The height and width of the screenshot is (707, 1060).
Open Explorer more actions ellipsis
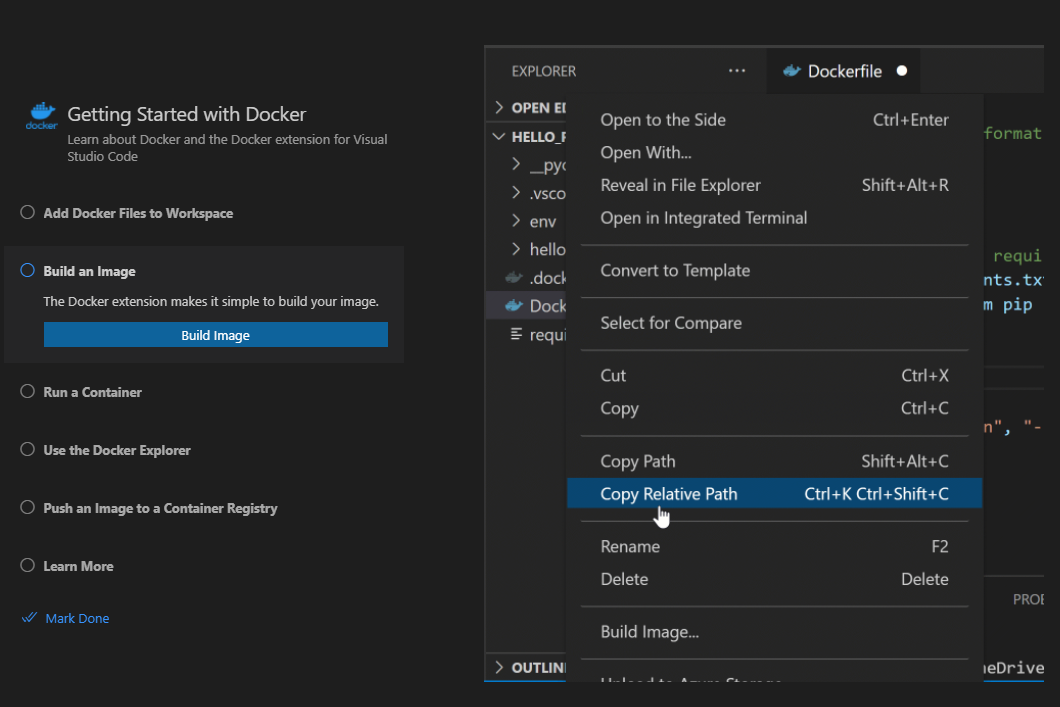coord(737,71)
